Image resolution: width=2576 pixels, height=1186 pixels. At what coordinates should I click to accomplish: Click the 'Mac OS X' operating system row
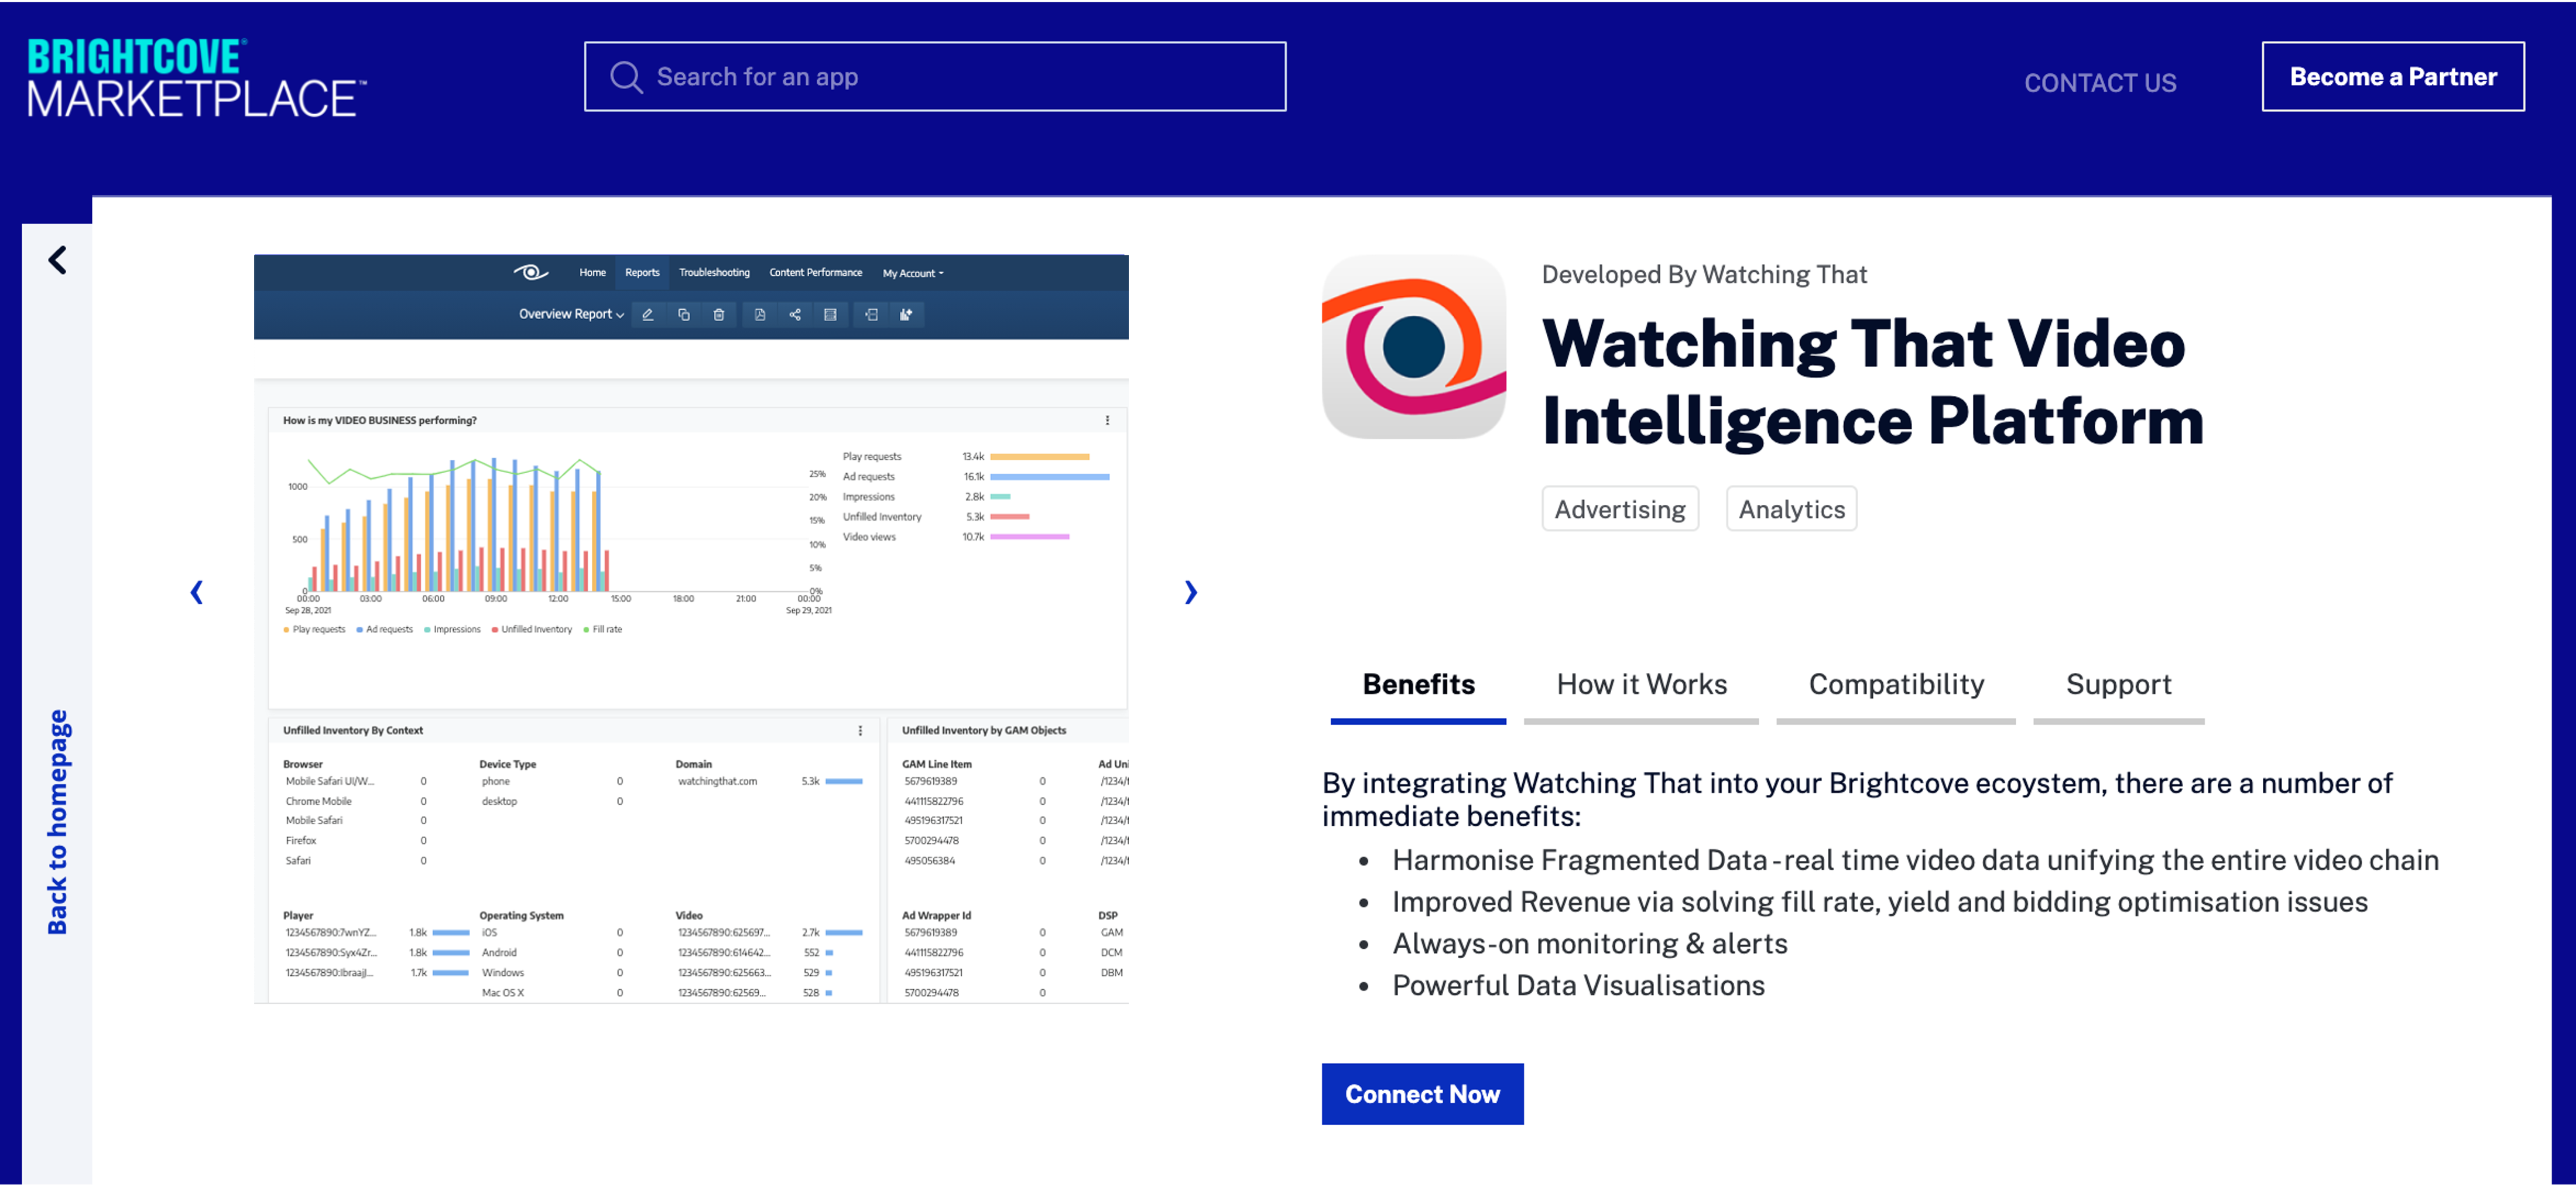pos(551,993)
